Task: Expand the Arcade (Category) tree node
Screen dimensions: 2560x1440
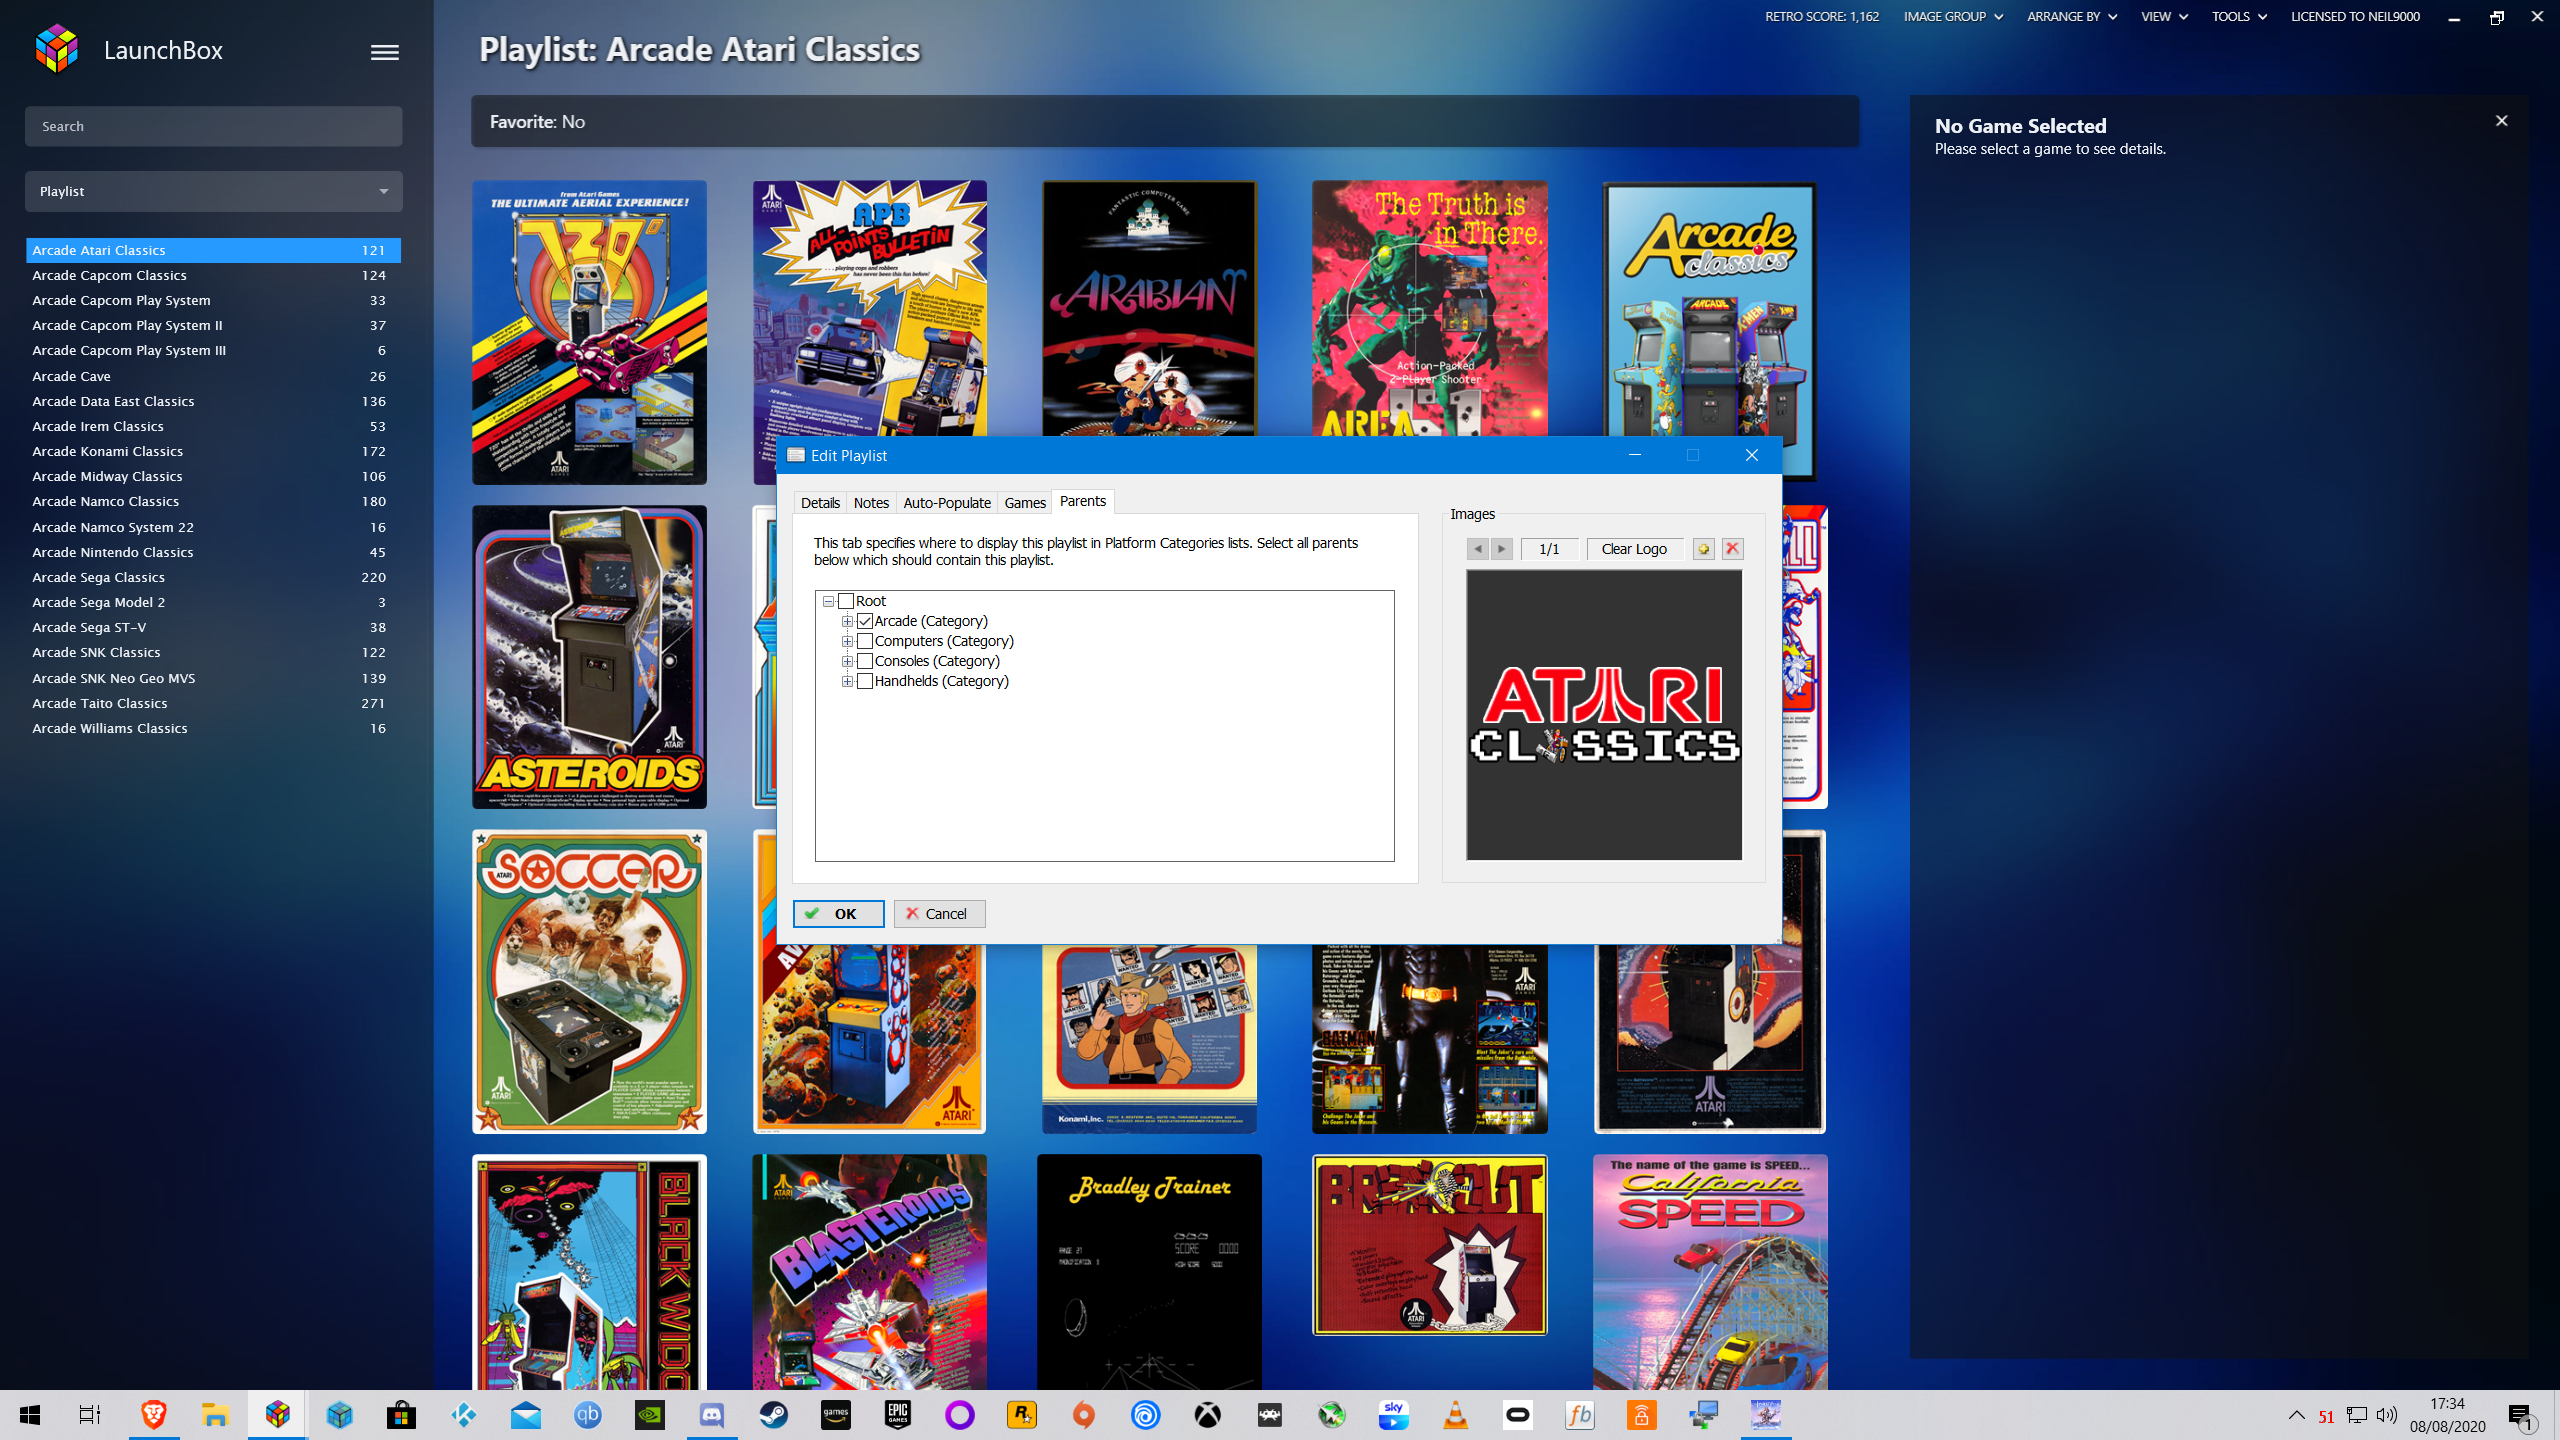Action: pos(847,621)
